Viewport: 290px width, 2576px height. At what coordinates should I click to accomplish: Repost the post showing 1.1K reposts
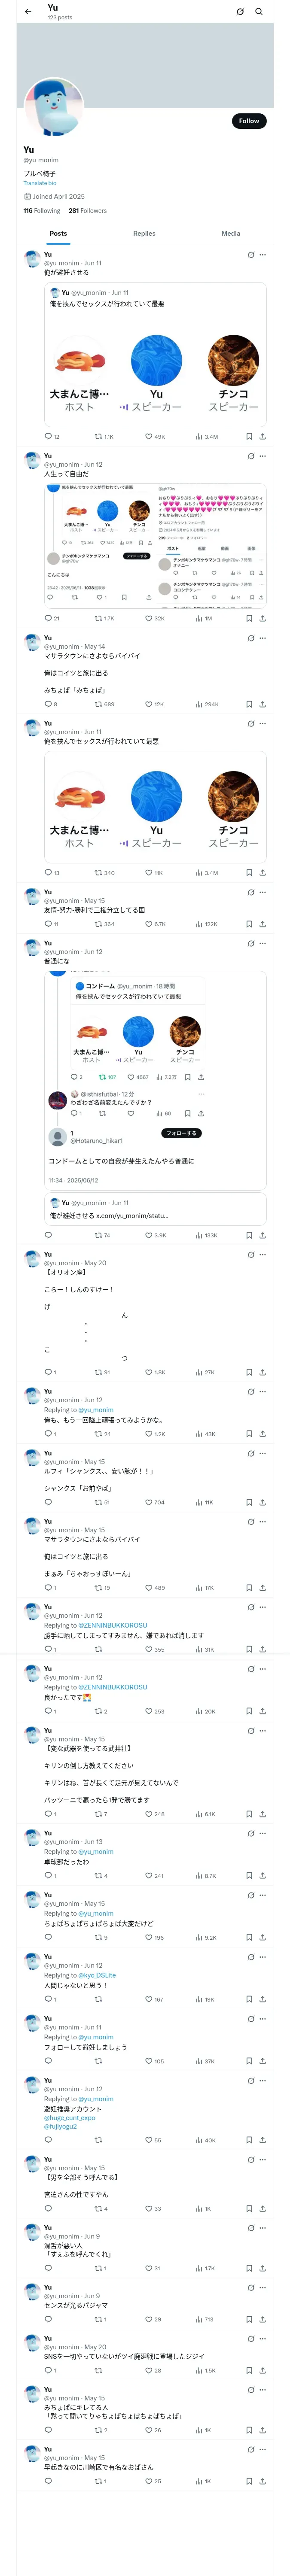click(x=104, y=437)
